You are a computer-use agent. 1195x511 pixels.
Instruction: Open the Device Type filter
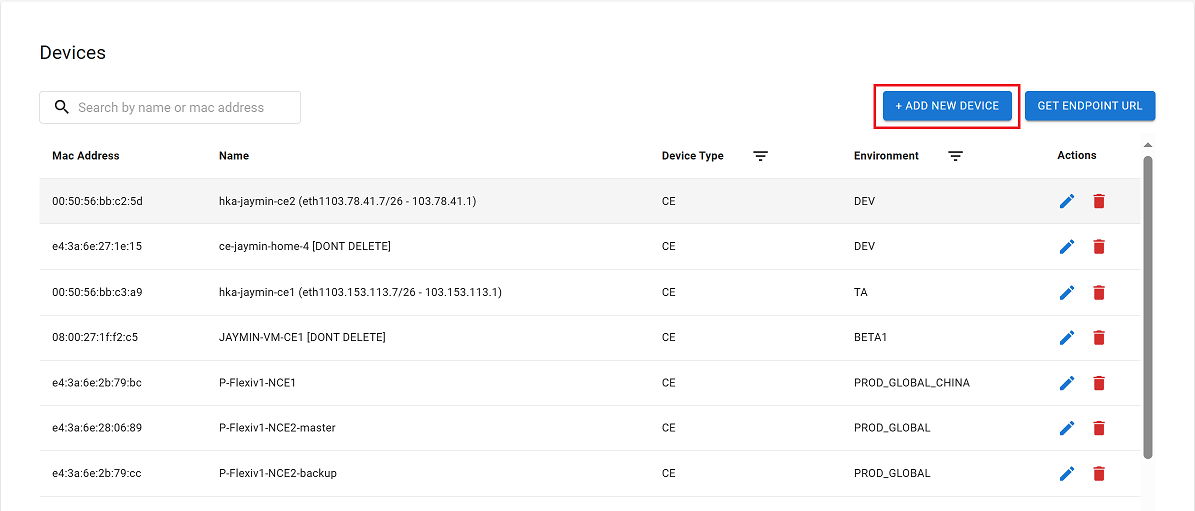(760, 156)
